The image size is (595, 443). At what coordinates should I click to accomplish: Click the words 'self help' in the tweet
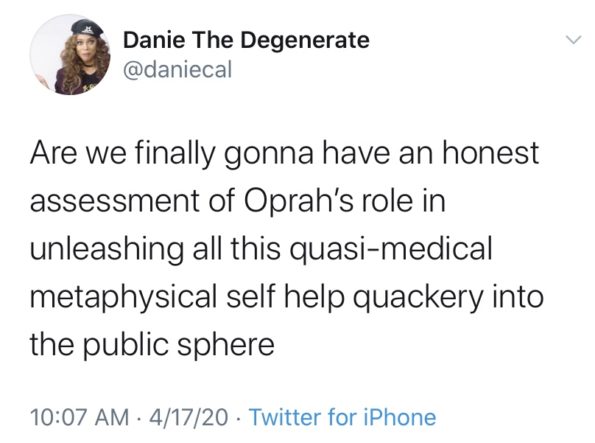[286, 298]
